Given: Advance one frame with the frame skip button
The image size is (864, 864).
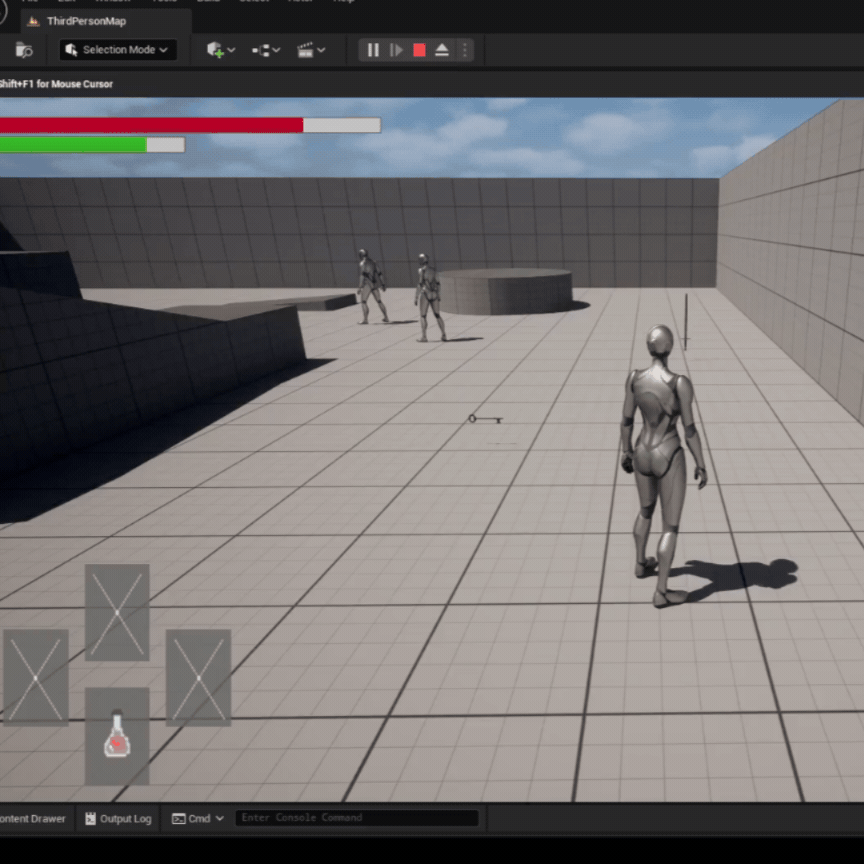Looking at the screenshot, I should point(396,50).
